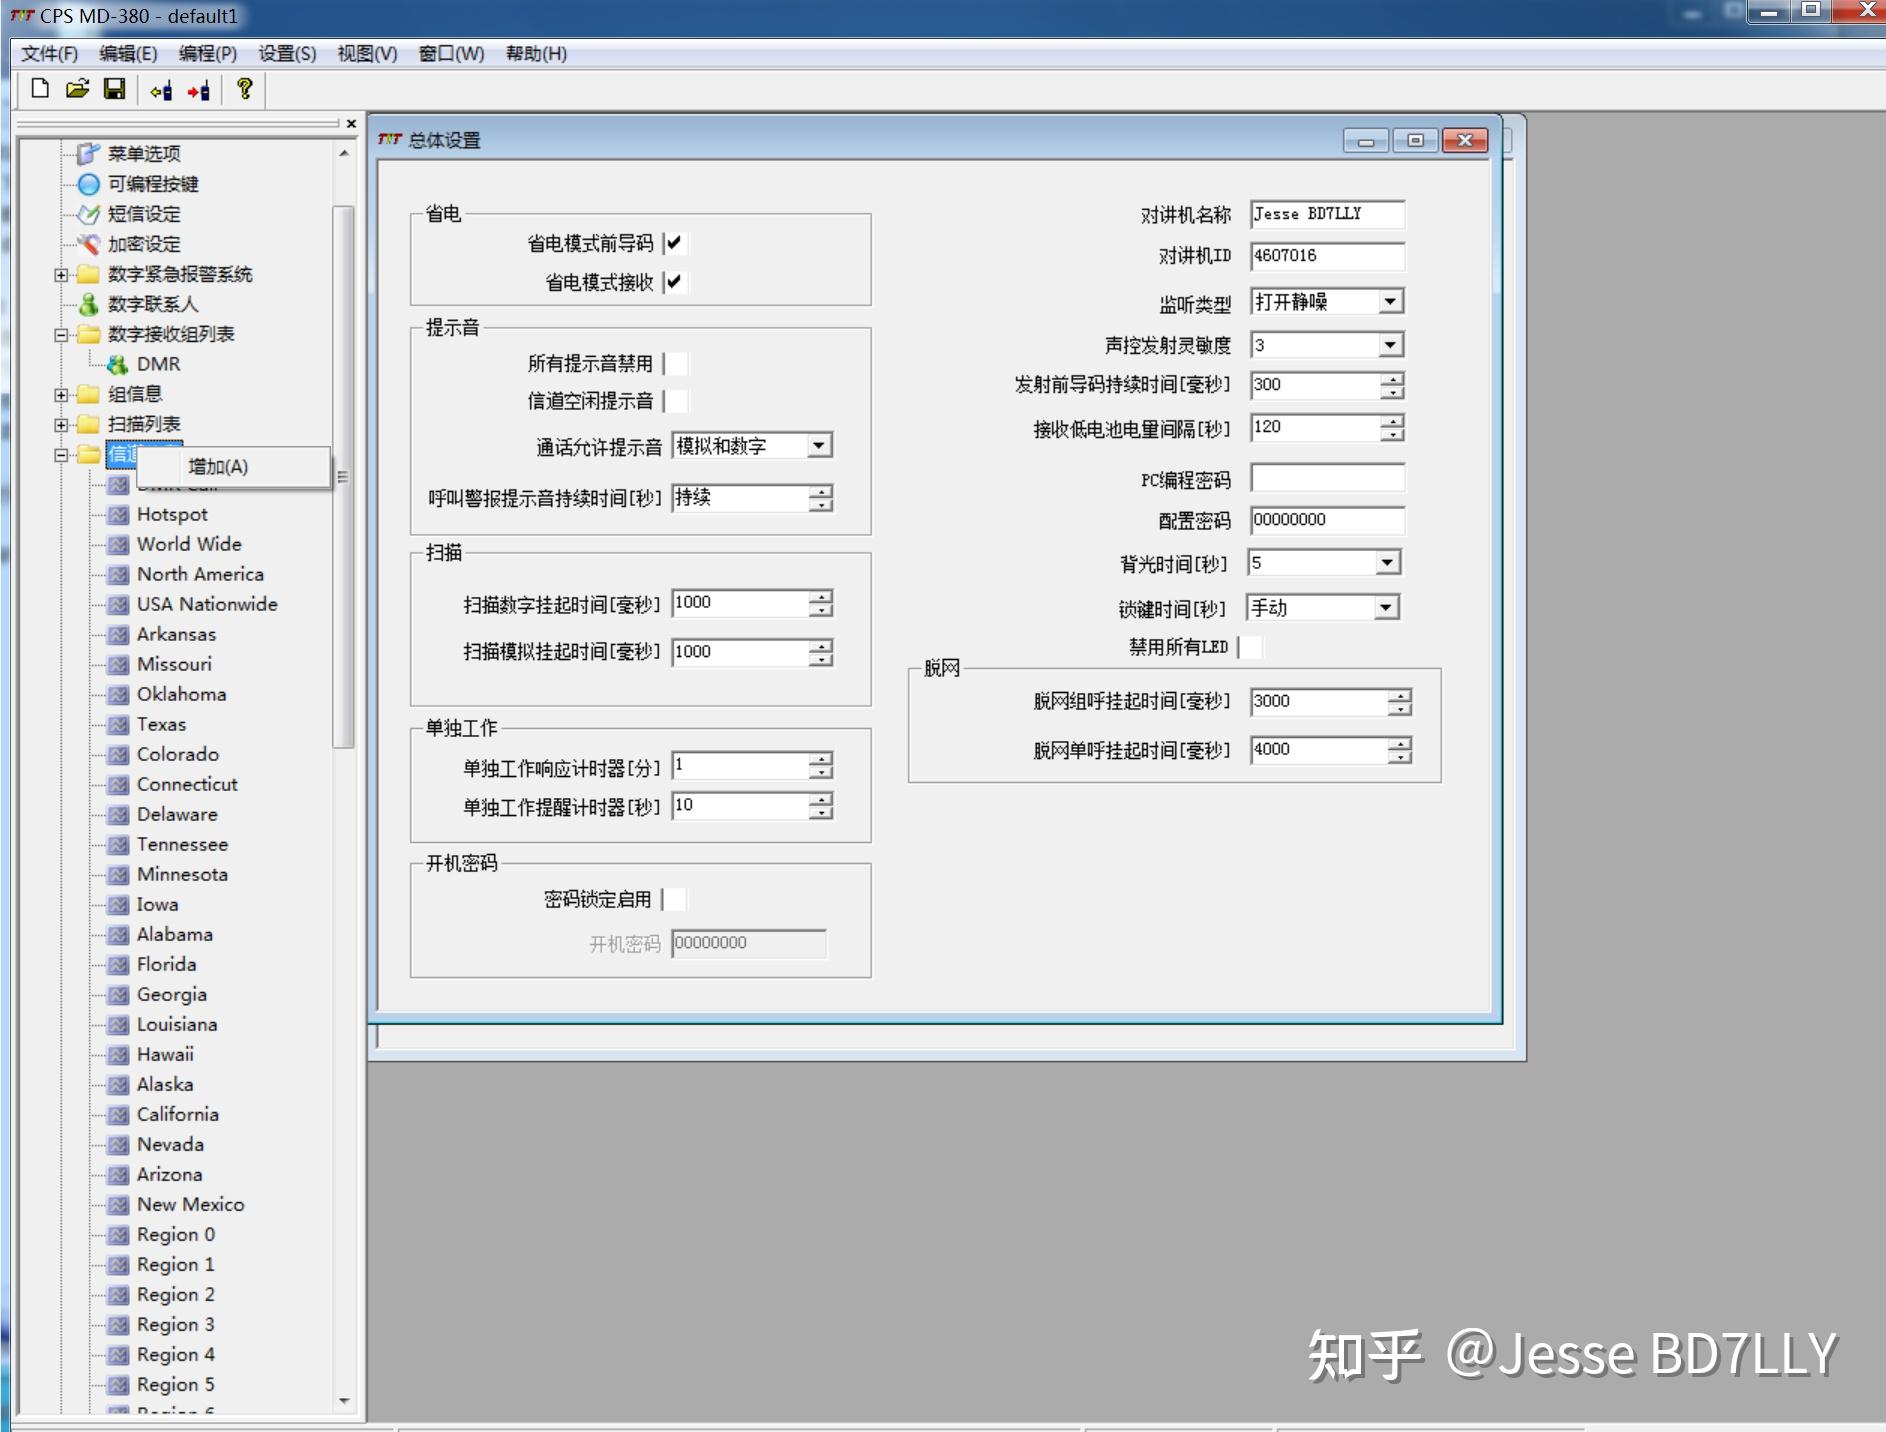The width and height of the screenshot is (1886, 1432).
Task: Write data to radio via the right-arrow radio icon
Action: click(198, 90)
